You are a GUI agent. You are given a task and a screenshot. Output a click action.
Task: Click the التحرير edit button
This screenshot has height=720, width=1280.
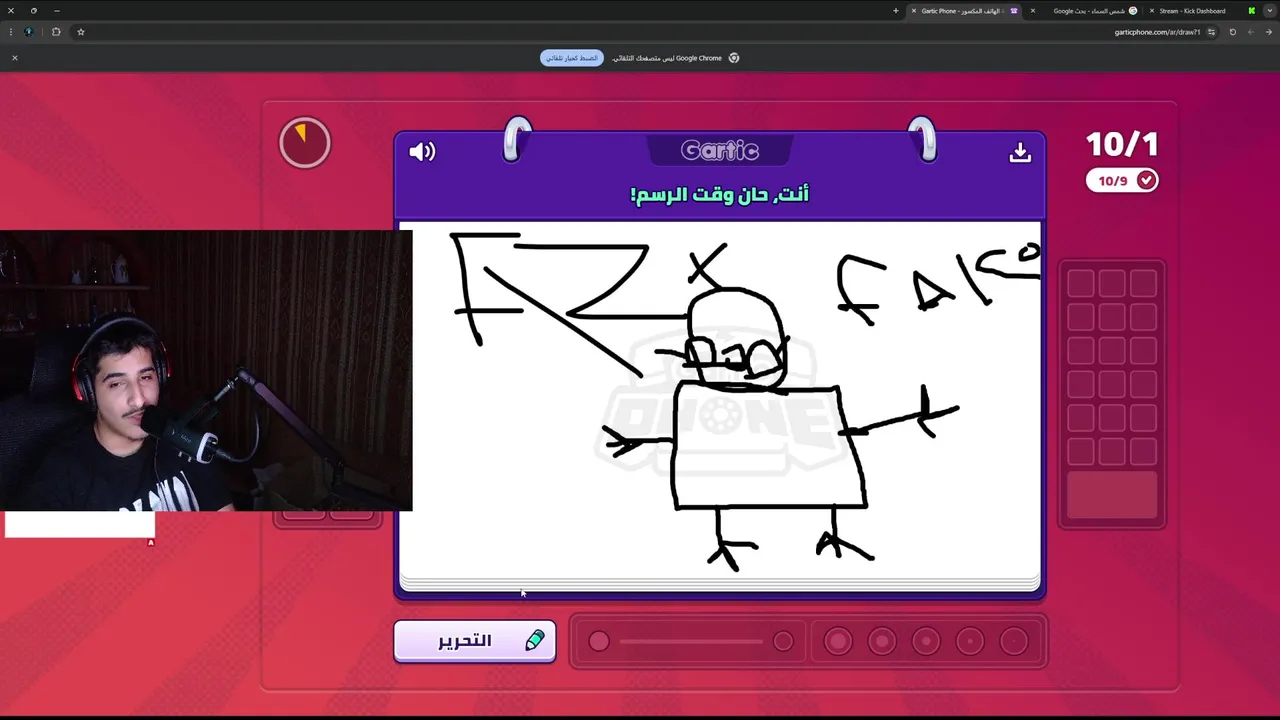point(475,641)
